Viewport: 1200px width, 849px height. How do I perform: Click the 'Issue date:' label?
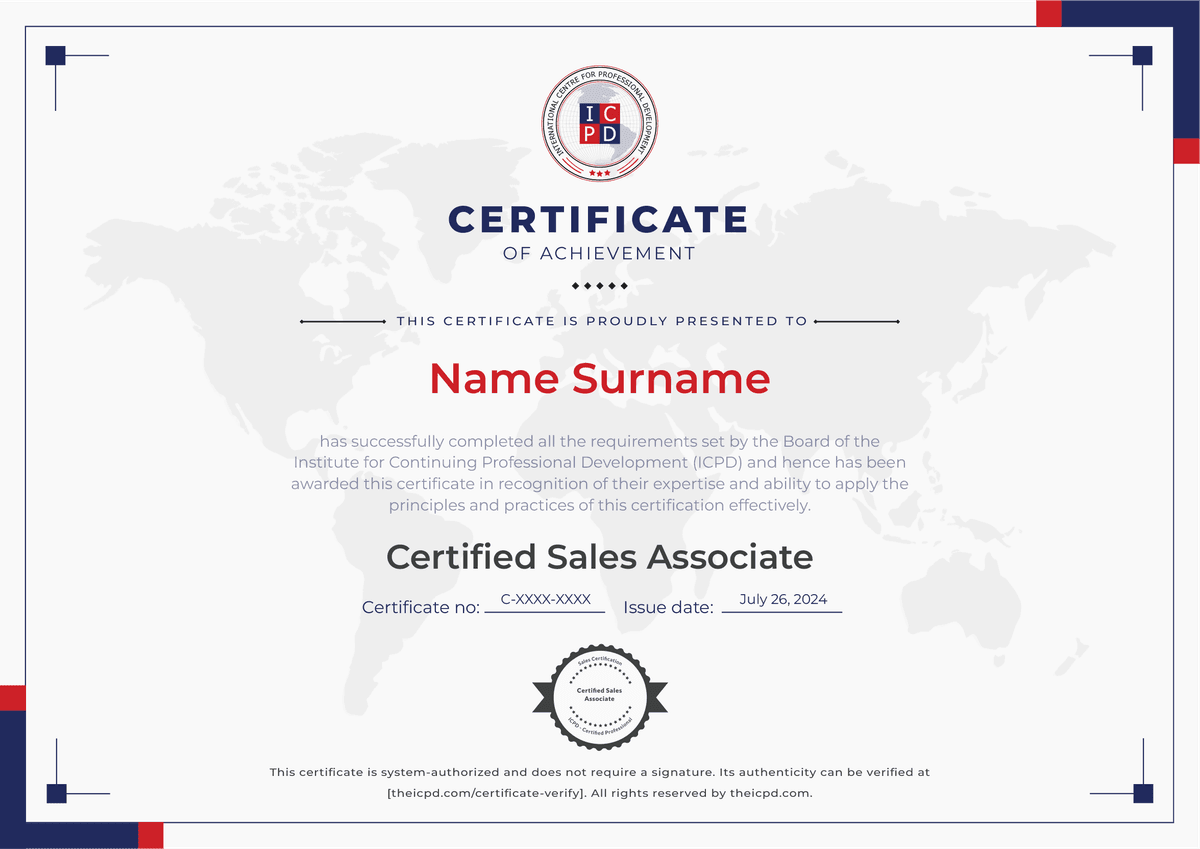(668, 607)
